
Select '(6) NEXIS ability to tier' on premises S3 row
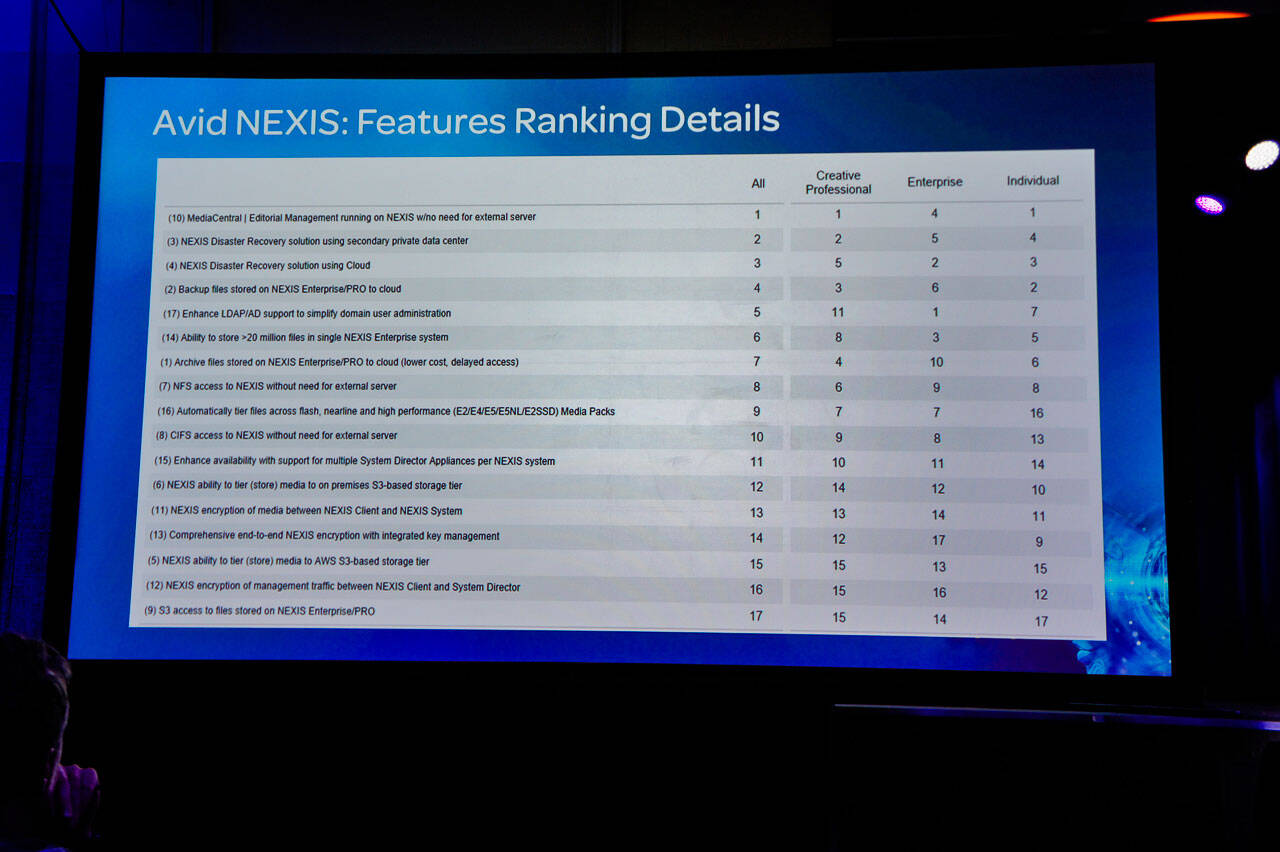307,486
